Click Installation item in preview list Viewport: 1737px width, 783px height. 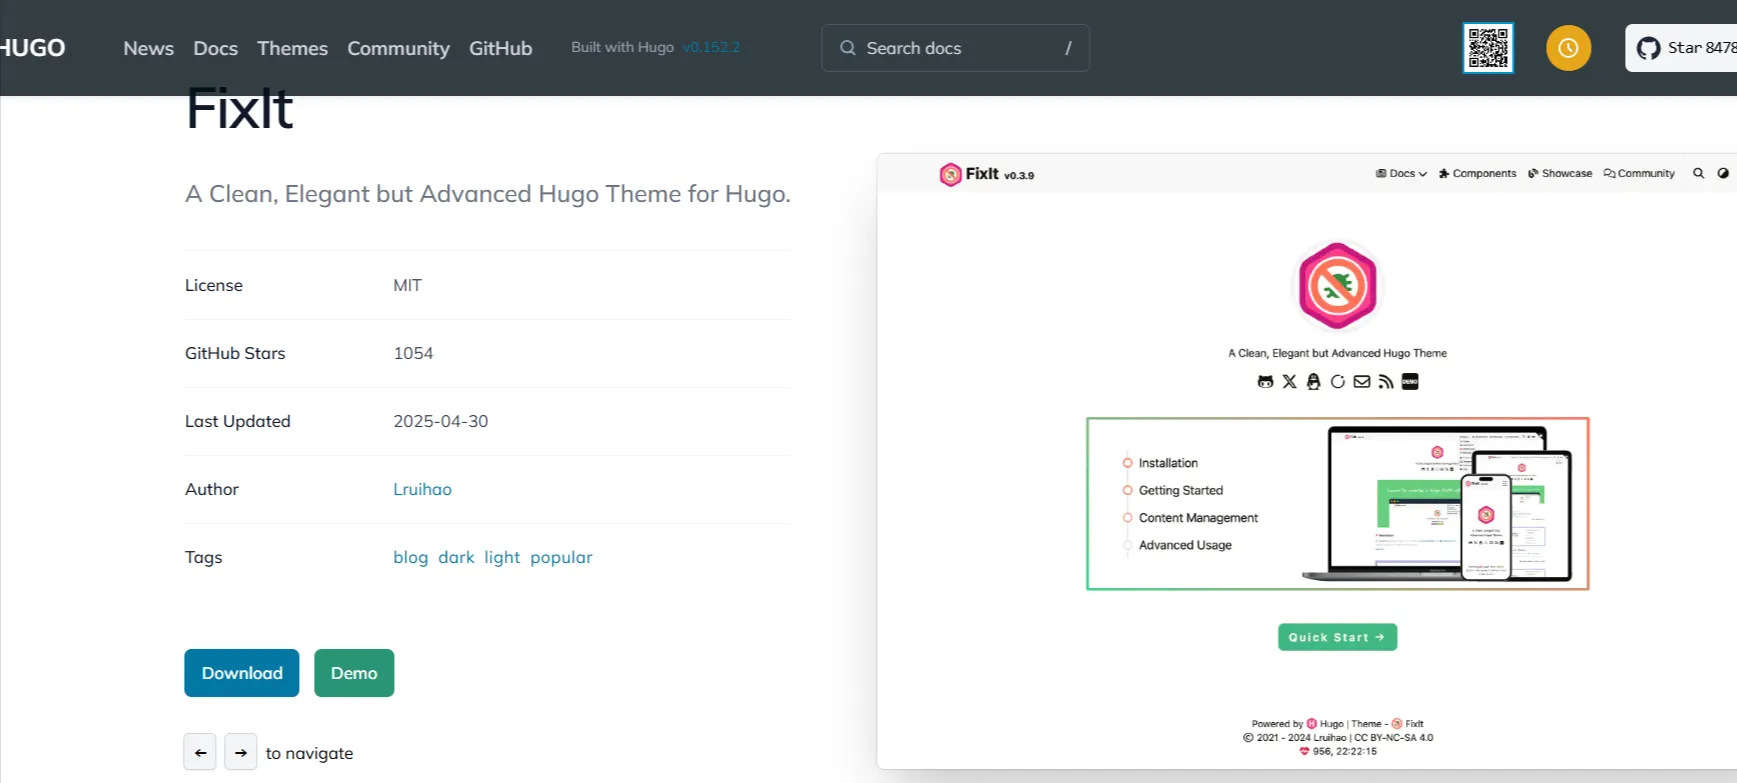(1168, 463)
